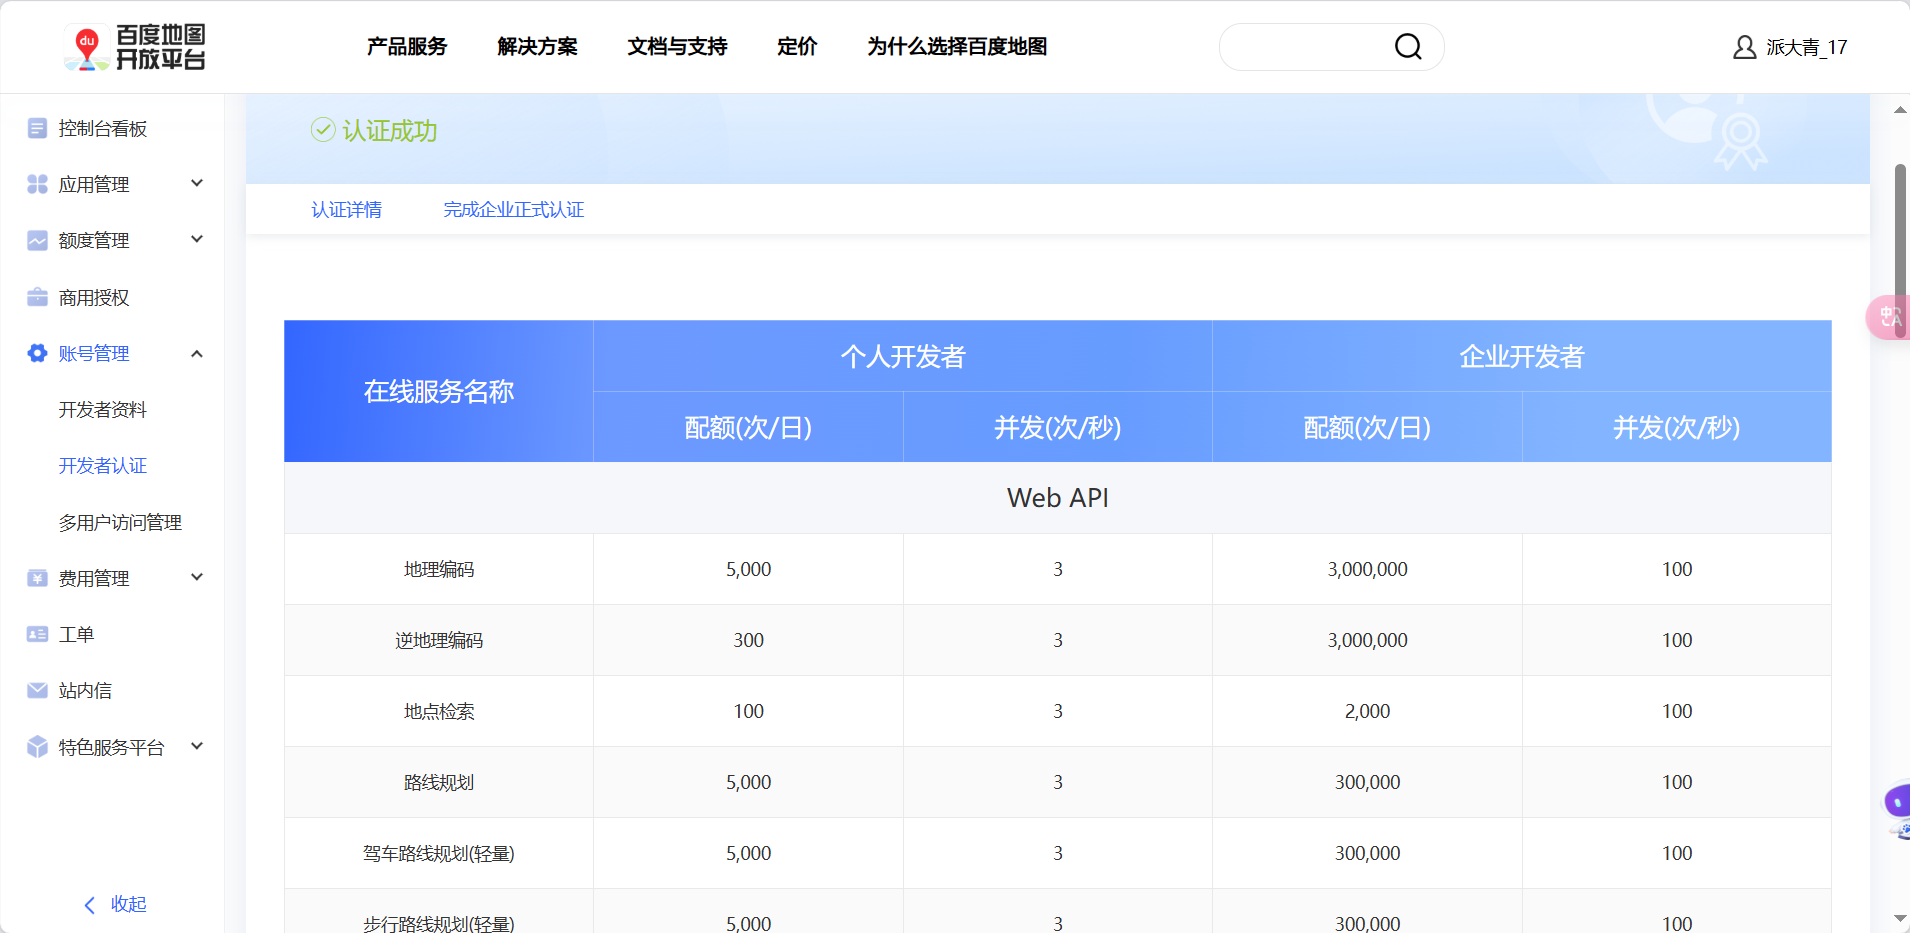Screen dimensions: 1910x933
Task: Click the 商用授权 briefcase icon
Action: [x=37, y=297]
